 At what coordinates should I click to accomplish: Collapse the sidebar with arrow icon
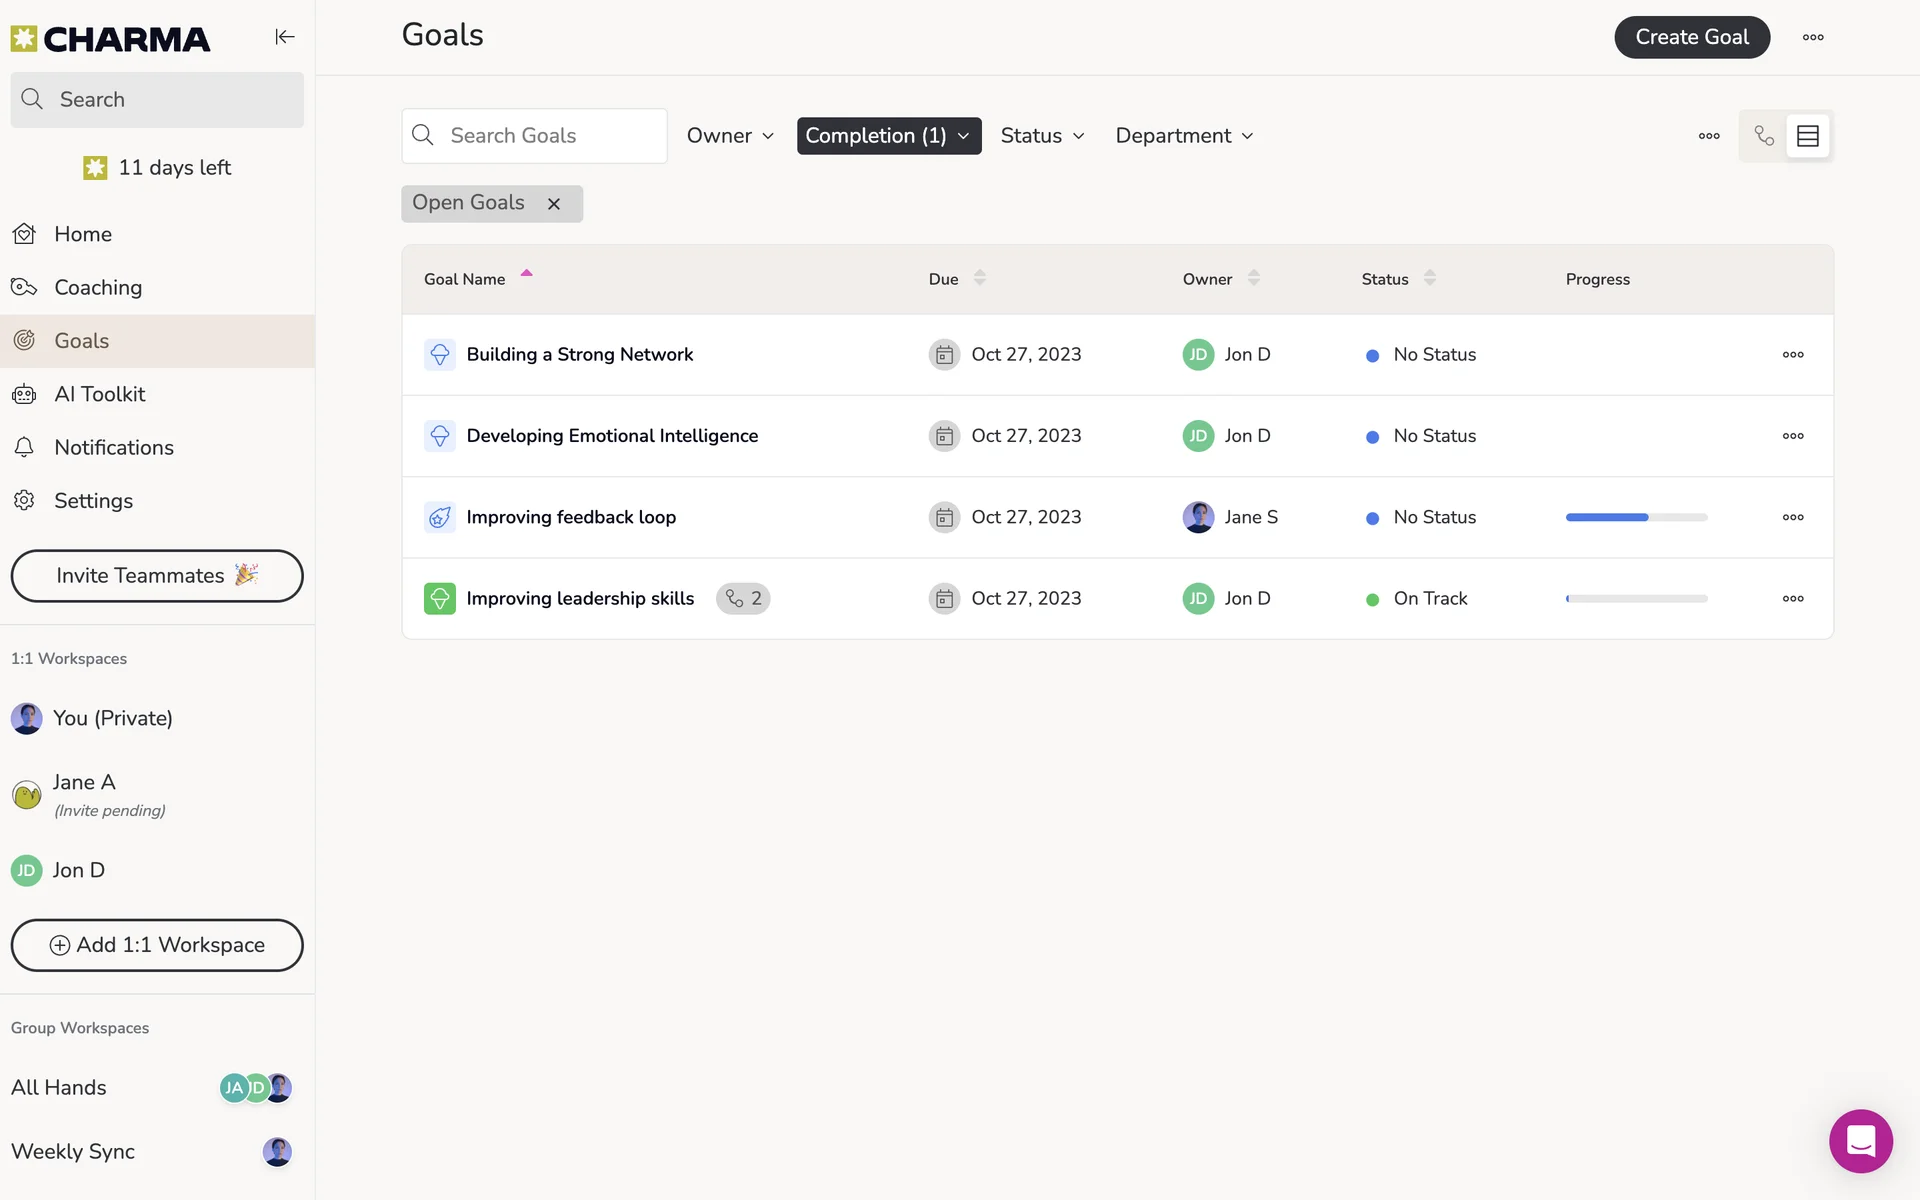pos(285,37)
